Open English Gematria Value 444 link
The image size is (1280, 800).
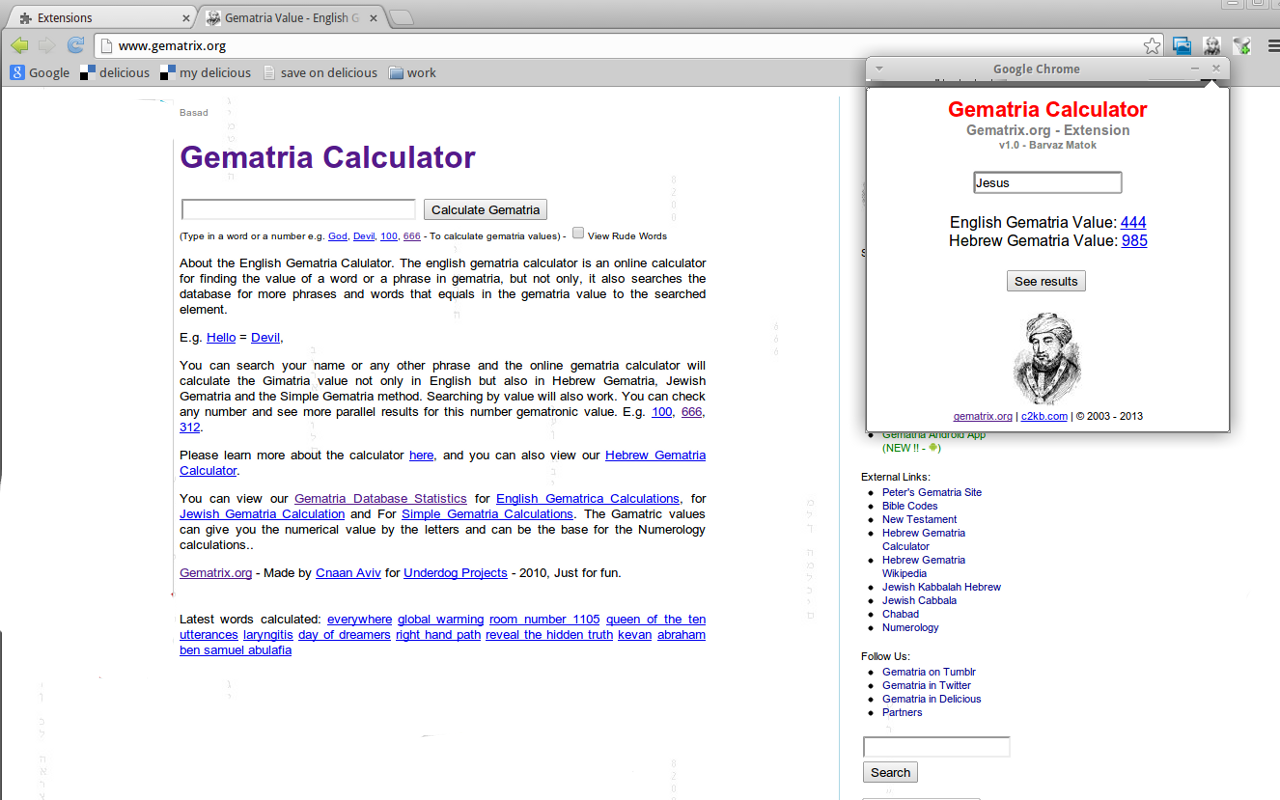coord(1133,222)
